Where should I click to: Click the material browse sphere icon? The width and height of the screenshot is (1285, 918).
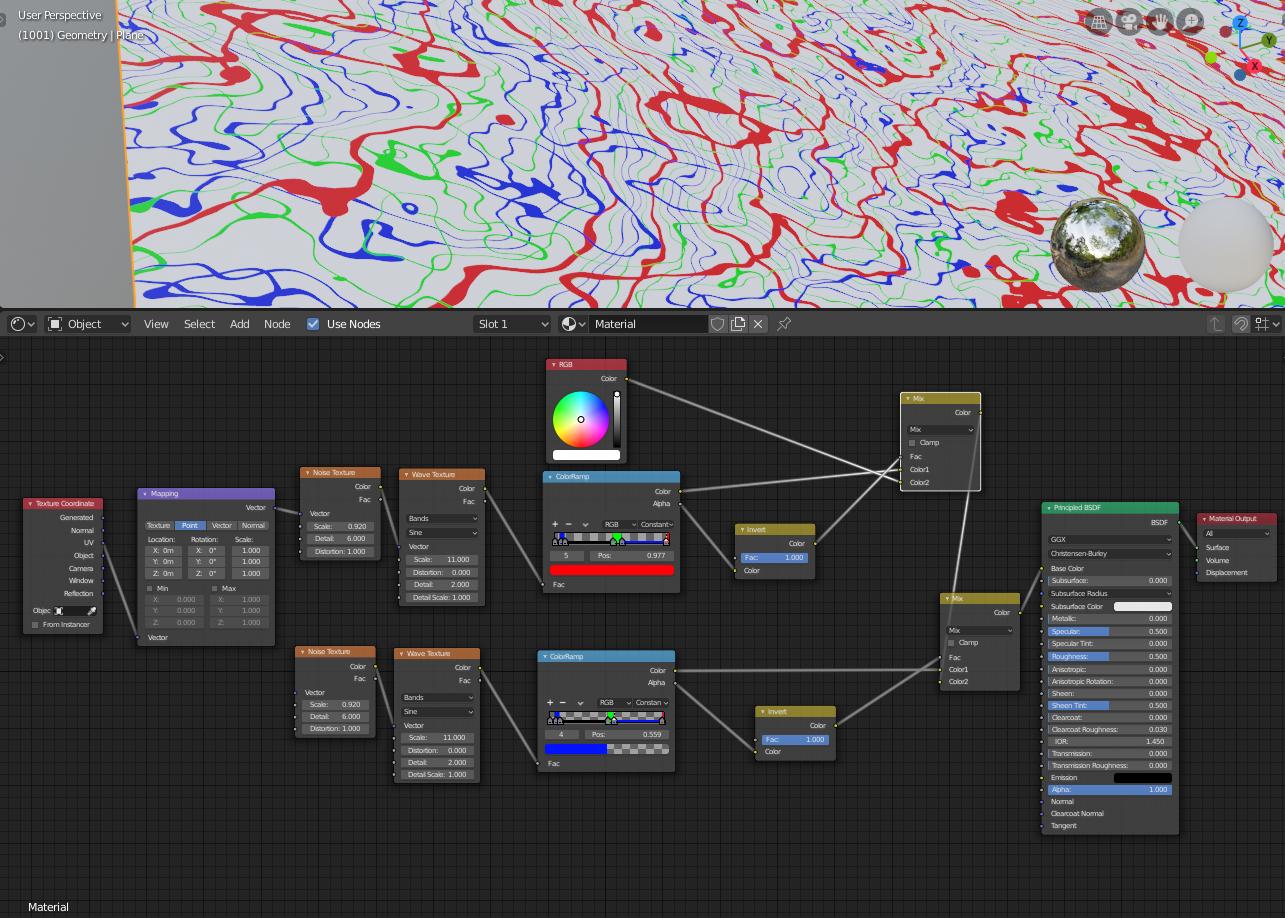(x=572, y=324)
